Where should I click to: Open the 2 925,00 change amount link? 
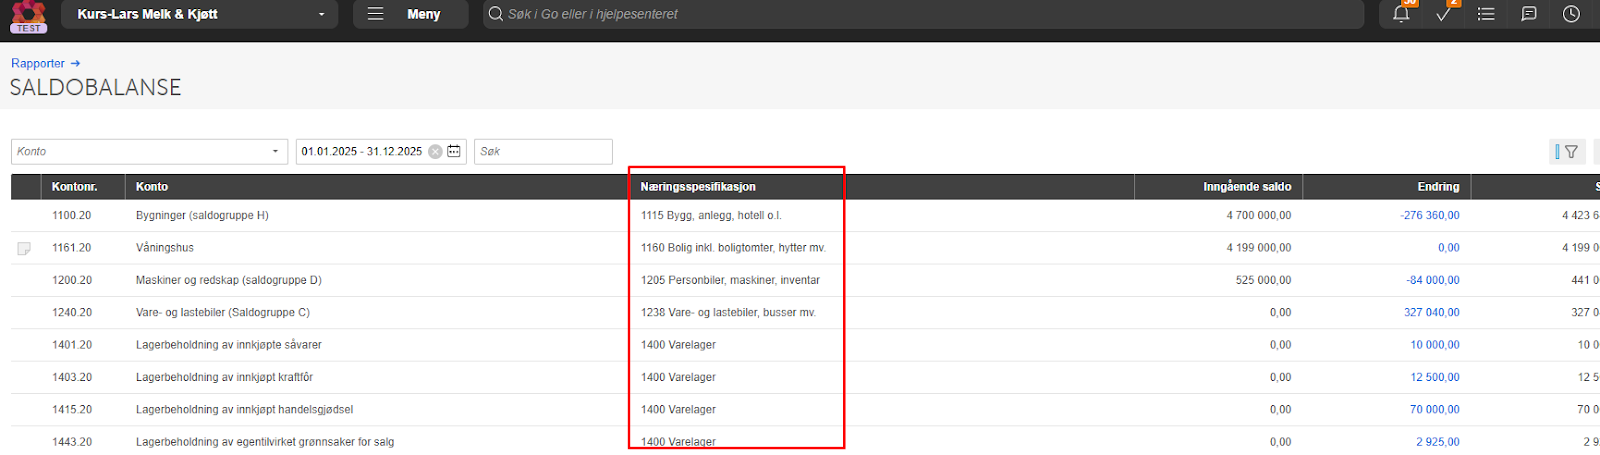(1438, 442)
